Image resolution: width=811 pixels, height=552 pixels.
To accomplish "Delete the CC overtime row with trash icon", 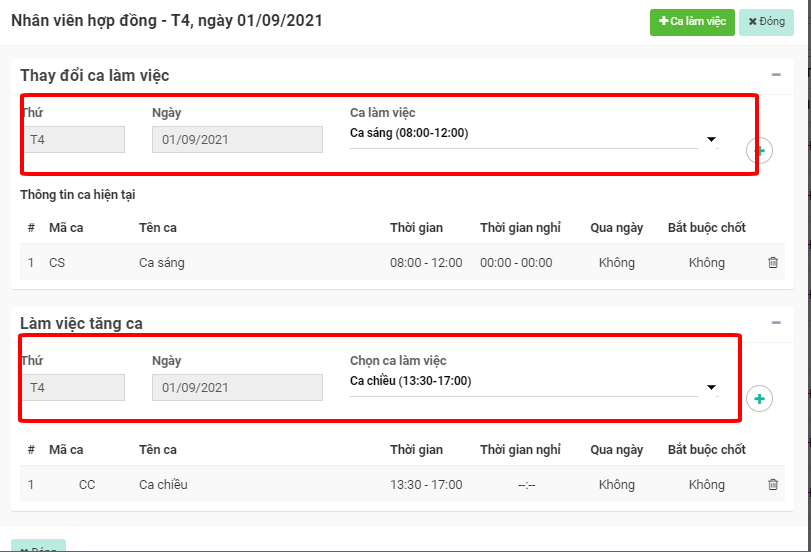I will [772, 485].
